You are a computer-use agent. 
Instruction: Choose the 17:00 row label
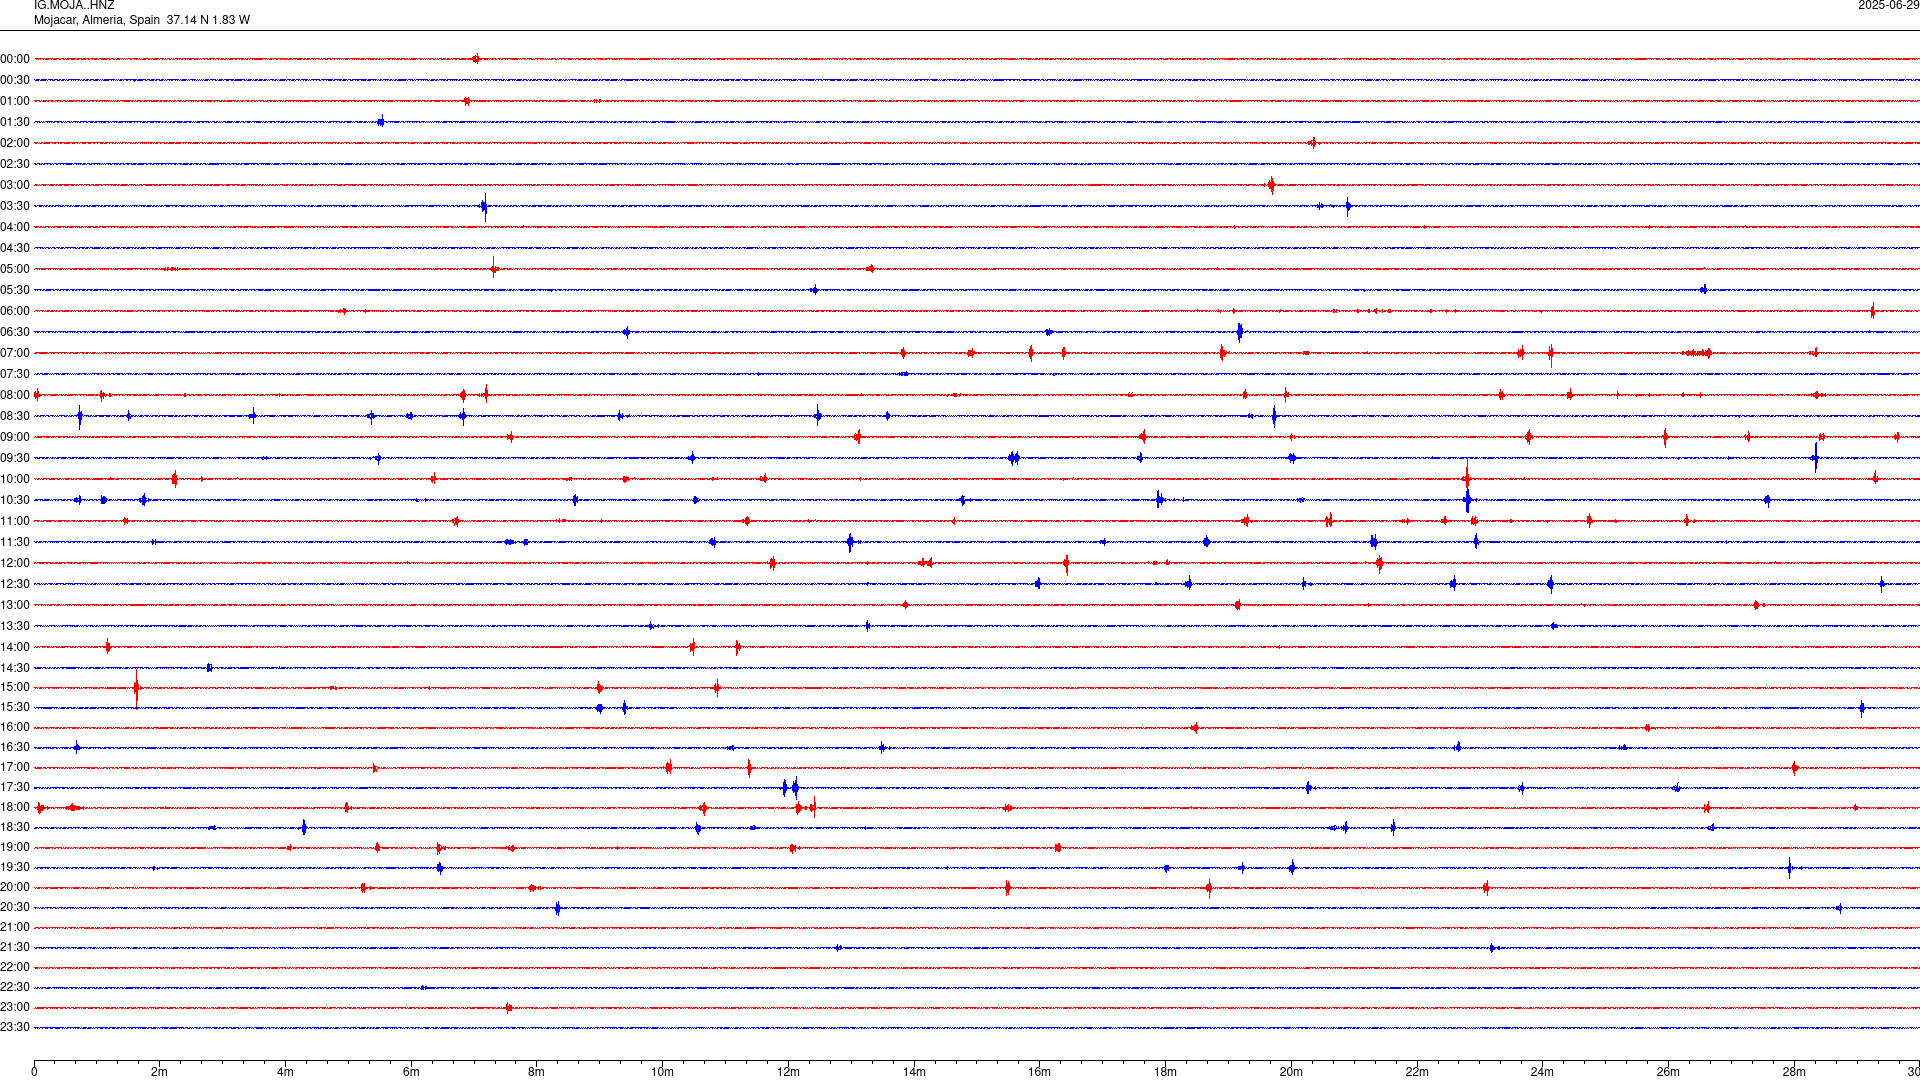[15, 767]
